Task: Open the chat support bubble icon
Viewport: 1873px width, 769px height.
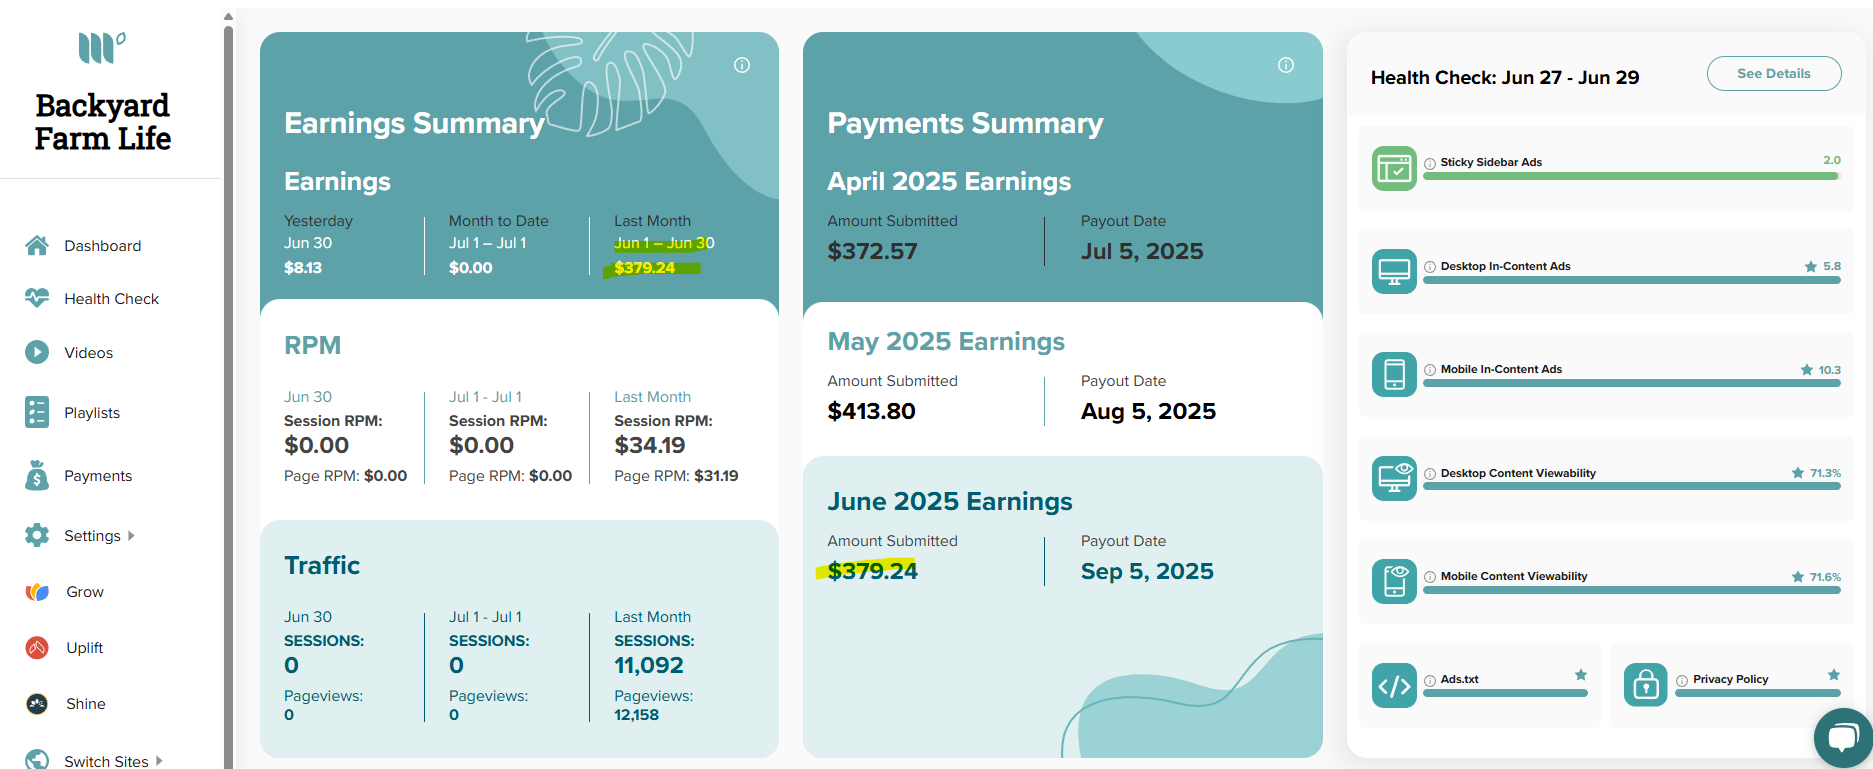Action: 1842,738
